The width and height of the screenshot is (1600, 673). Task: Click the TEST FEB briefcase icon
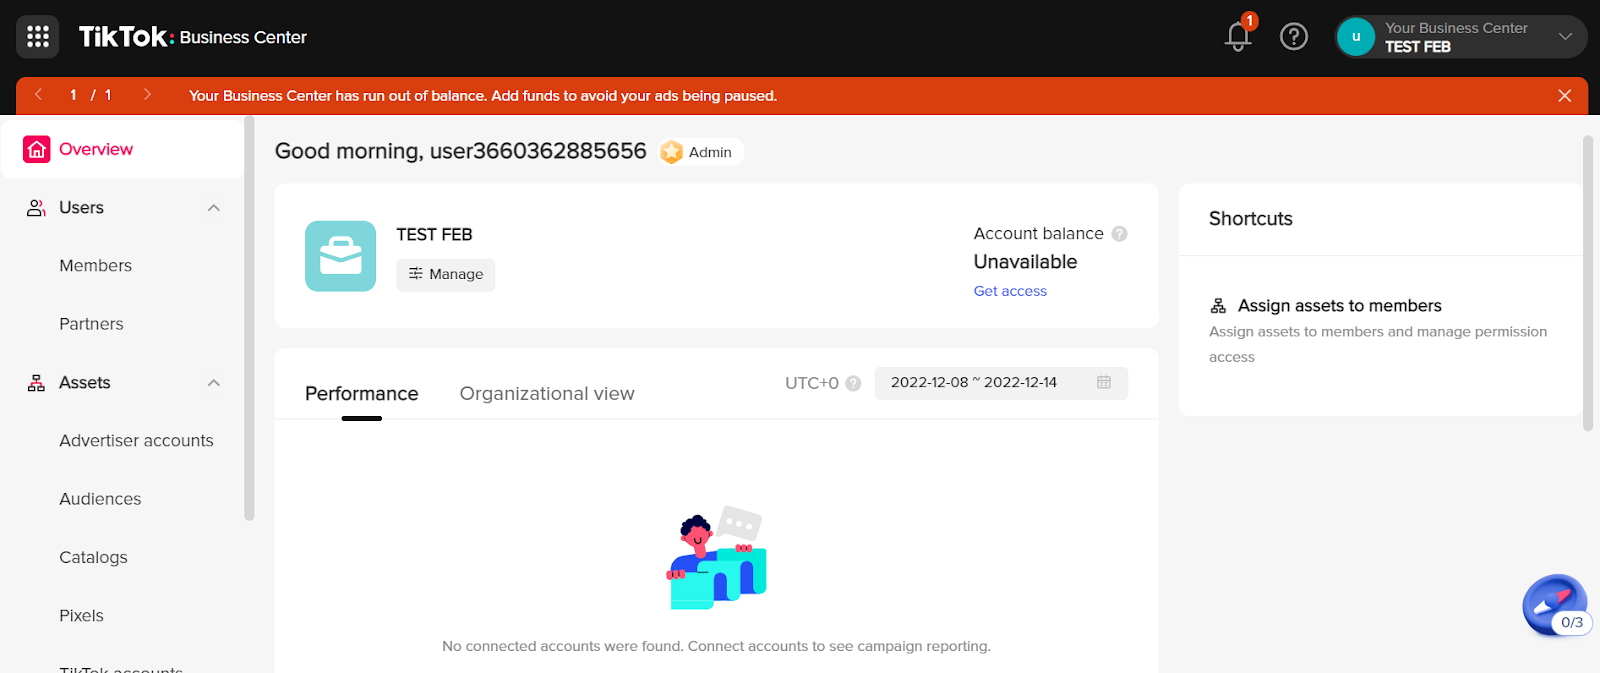click(x=341, y=256)
